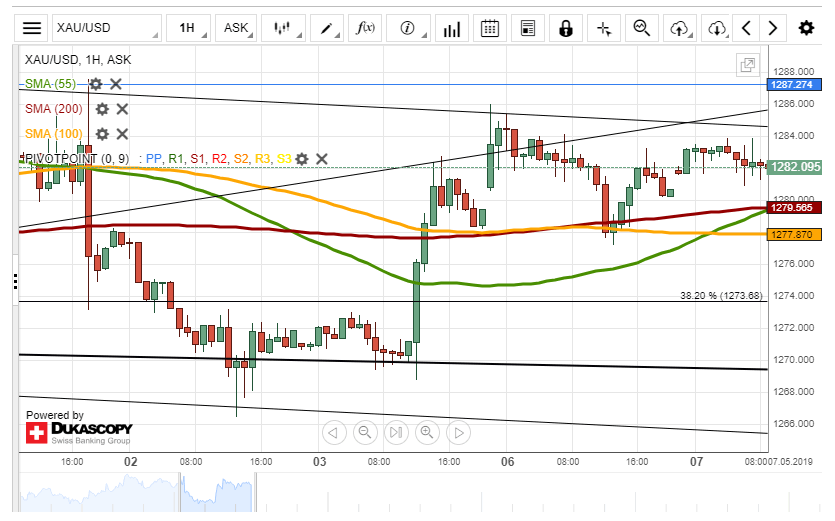This screenshot has width=835, height=521.
Task: Click the cloud upload save icon
Action: click(x=680, y=28)
